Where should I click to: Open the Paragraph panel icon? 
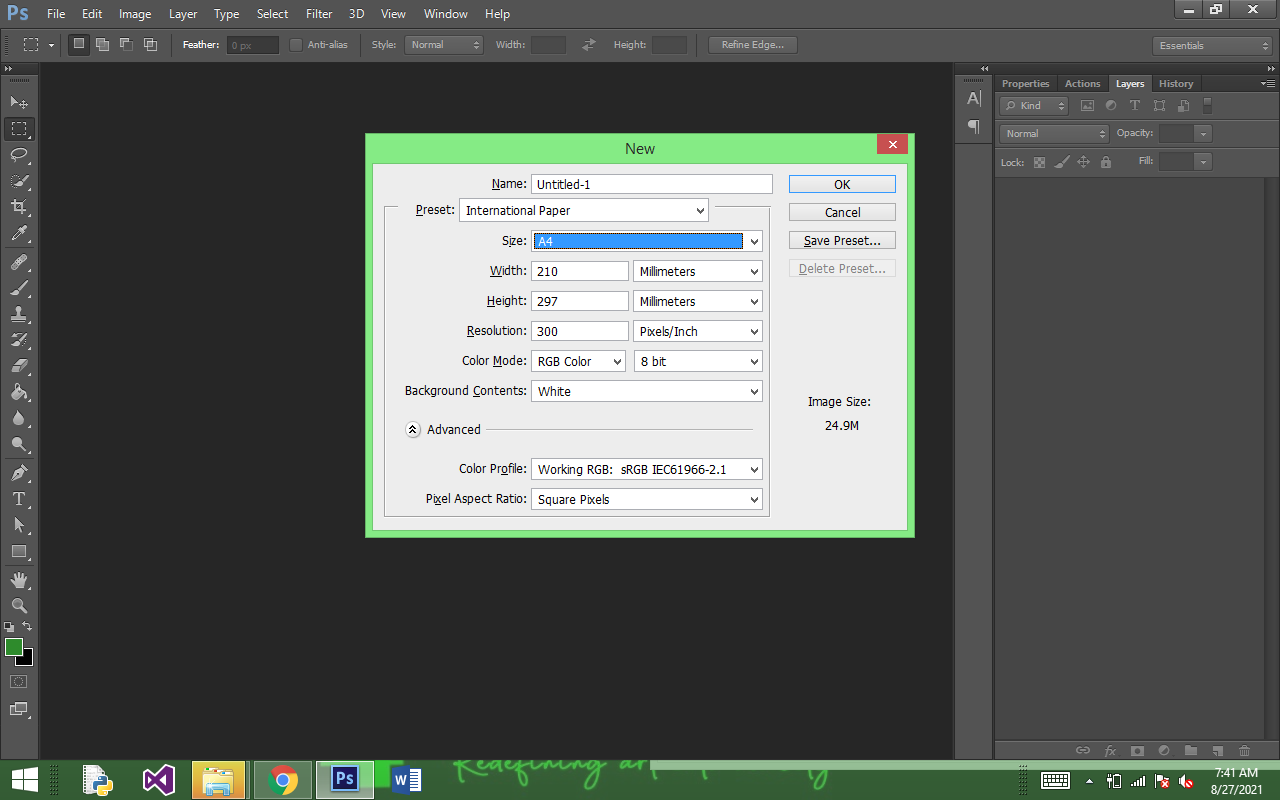974,126
